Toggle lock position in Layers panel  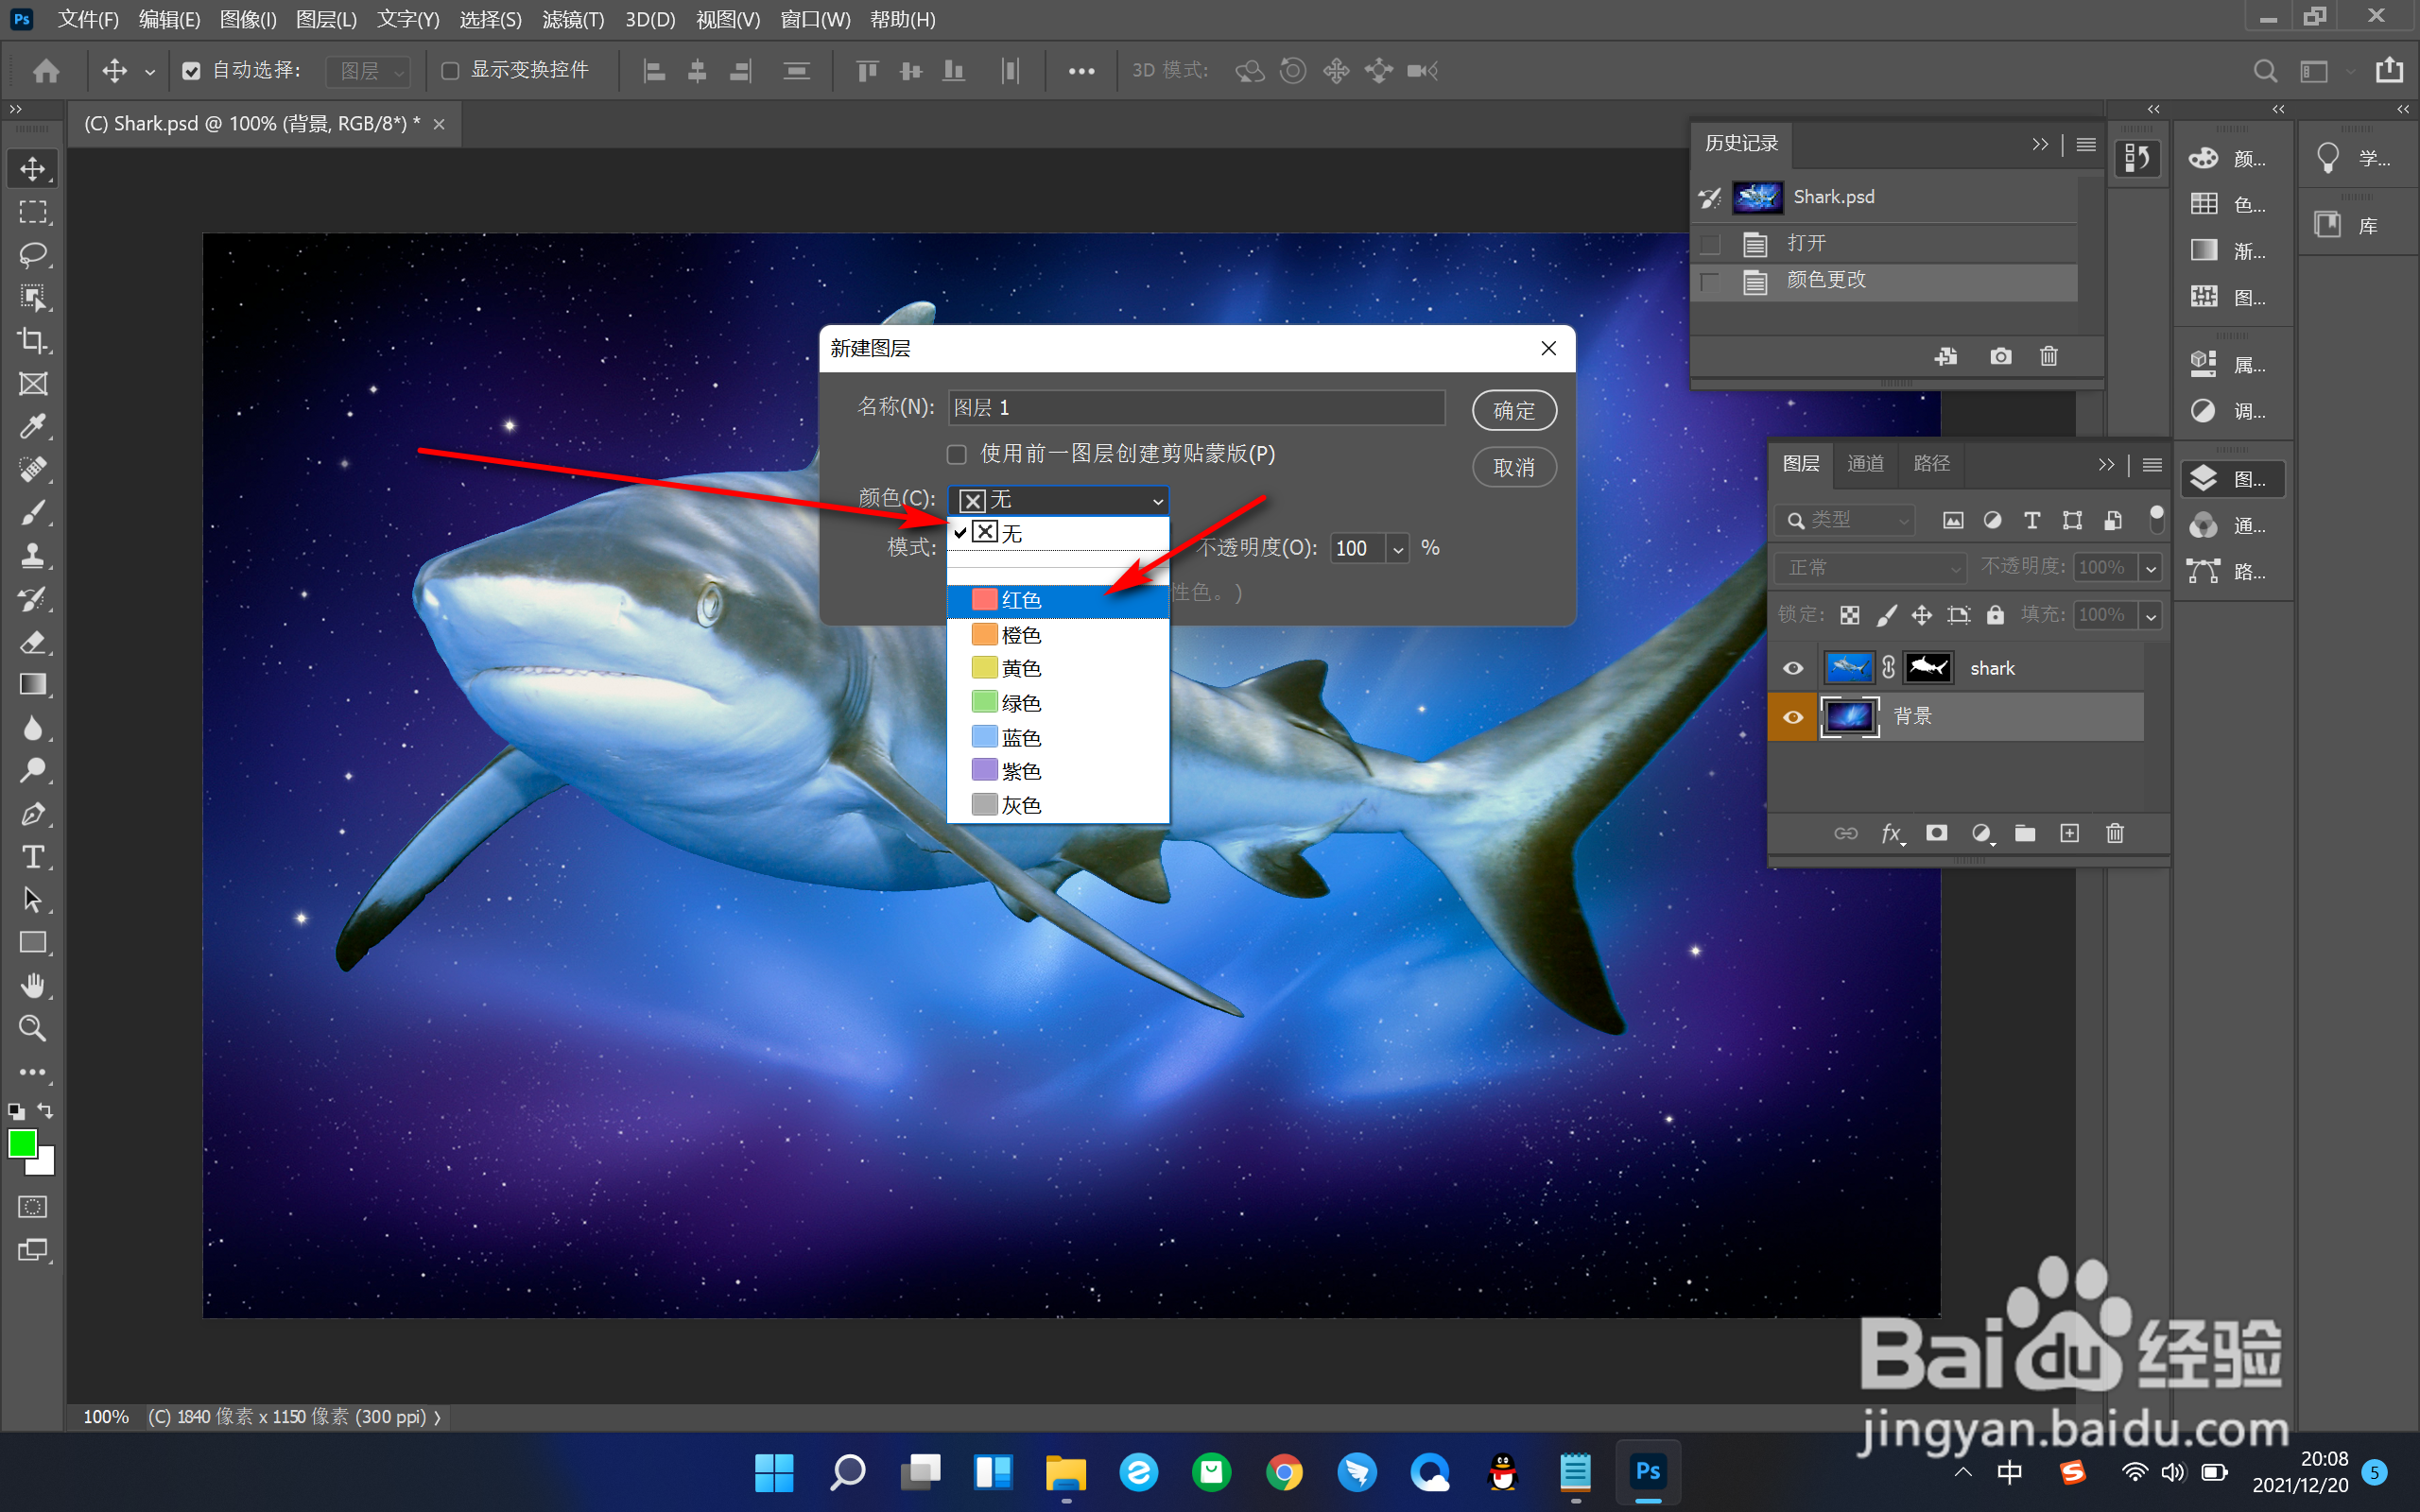click(x=1922, y=615)
